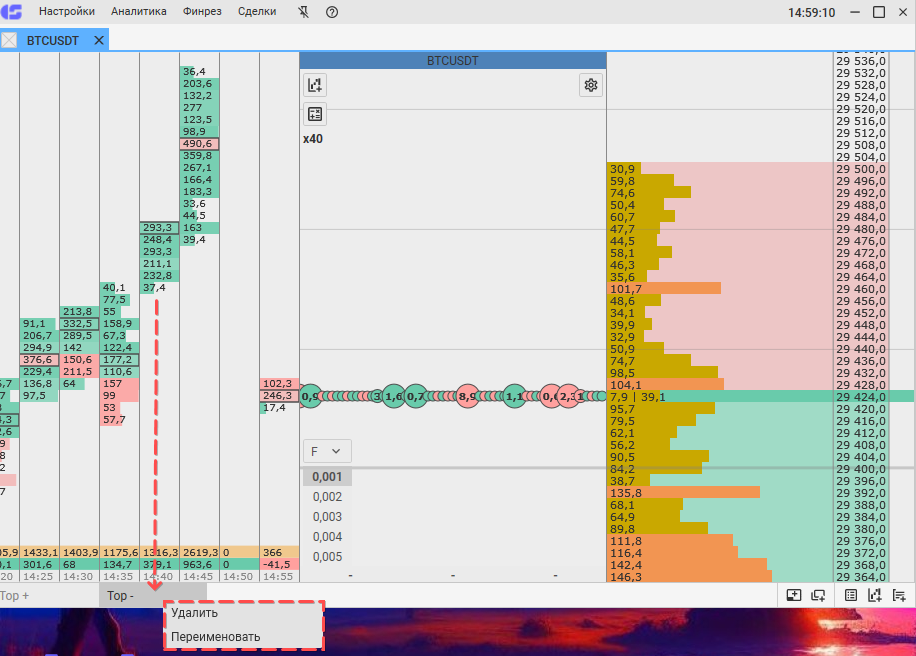The width and height of the screenshot is (916, 656).
Task: Choose Удалить in the context menu
Action: (x=195, y=613)
